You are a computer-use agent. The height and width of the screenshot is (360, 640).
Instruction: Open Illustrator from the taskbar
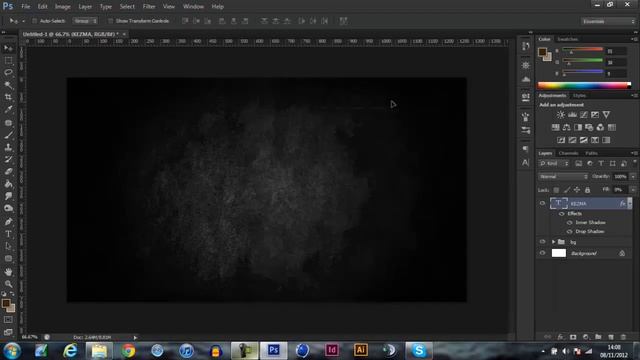[361, 351]
